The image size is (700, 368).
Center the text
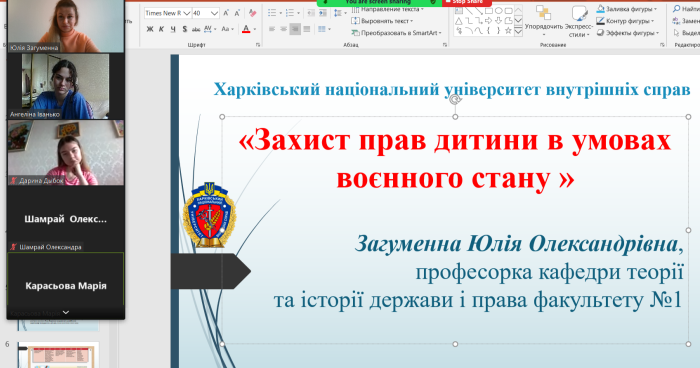(x=283, y=29)
